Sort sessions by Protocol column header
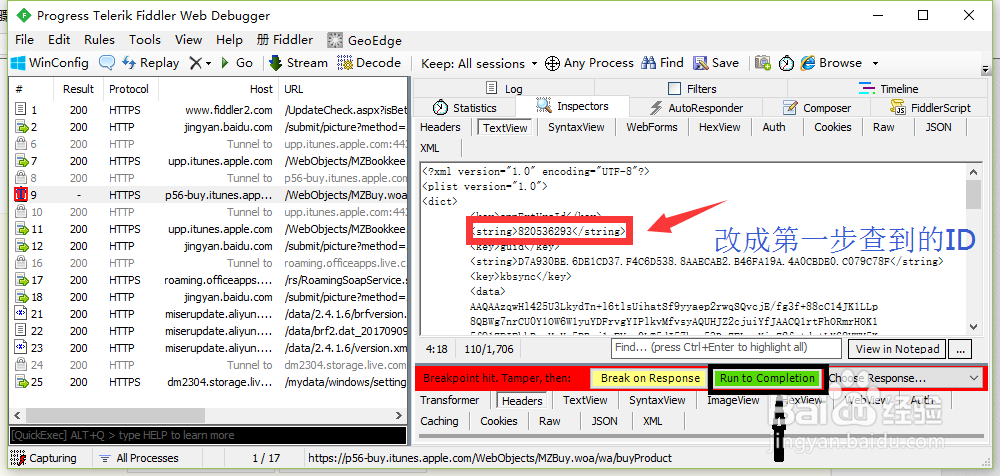 click(129, 89)
